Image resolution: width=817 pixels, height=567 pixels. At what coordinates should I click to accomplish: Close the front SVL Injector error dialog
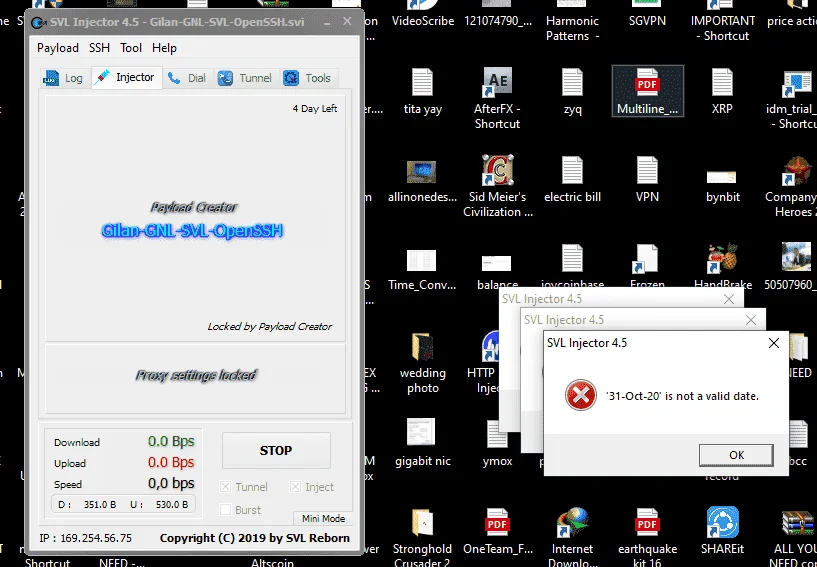coord(774,342)
